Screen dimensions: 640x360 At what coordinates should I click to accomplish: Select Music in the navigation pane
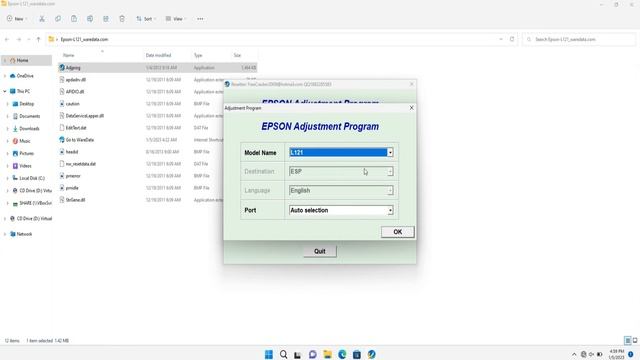coord(24,141)
